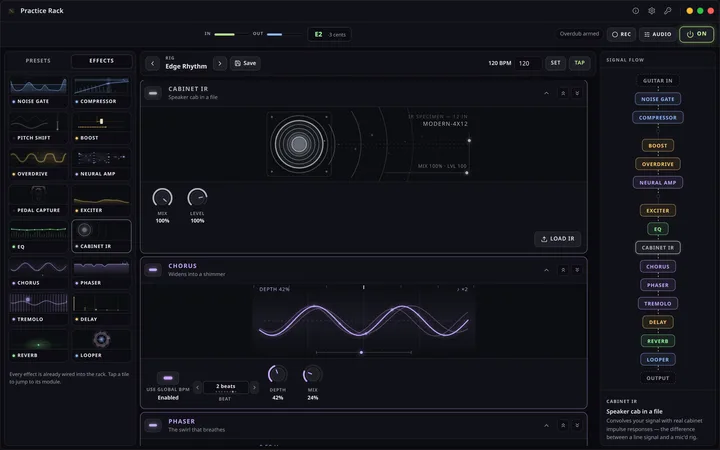Adjust the Cabinet IR Level knob
The height and width of the screenshot is (450, 720).
(x=197, y=197)
